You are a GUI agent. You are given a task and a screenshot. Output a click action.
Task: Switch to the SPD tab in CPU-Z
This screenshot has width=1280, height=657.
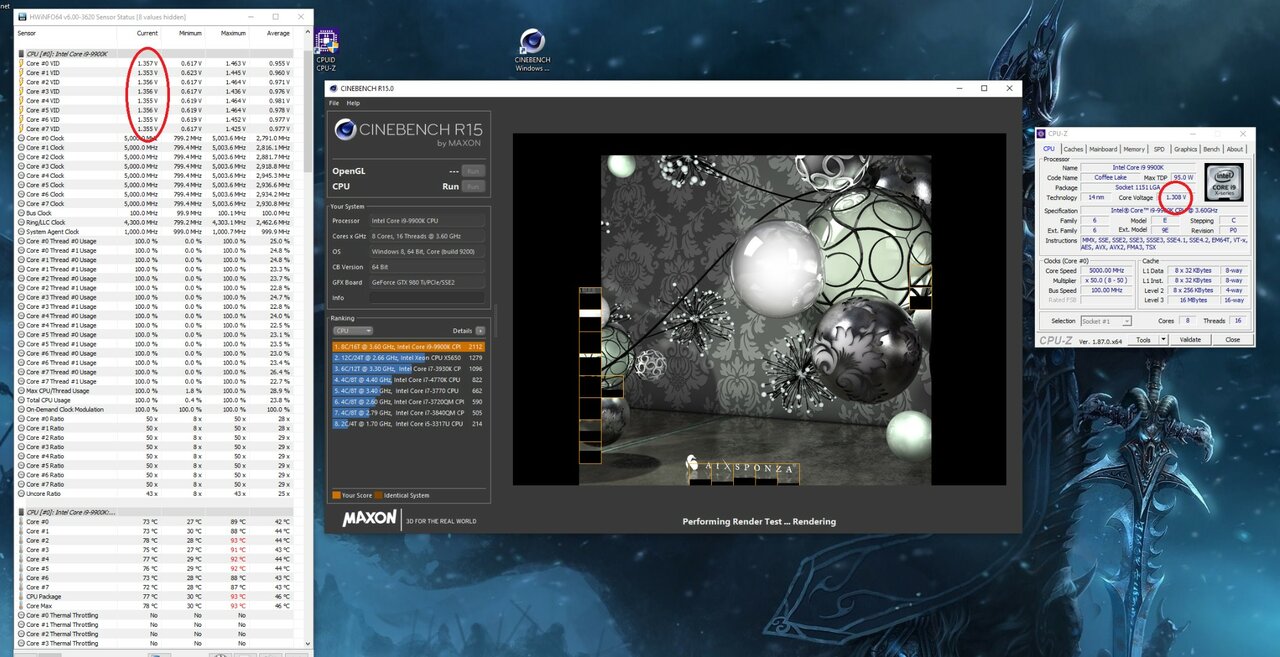(x=1160, y=149)
